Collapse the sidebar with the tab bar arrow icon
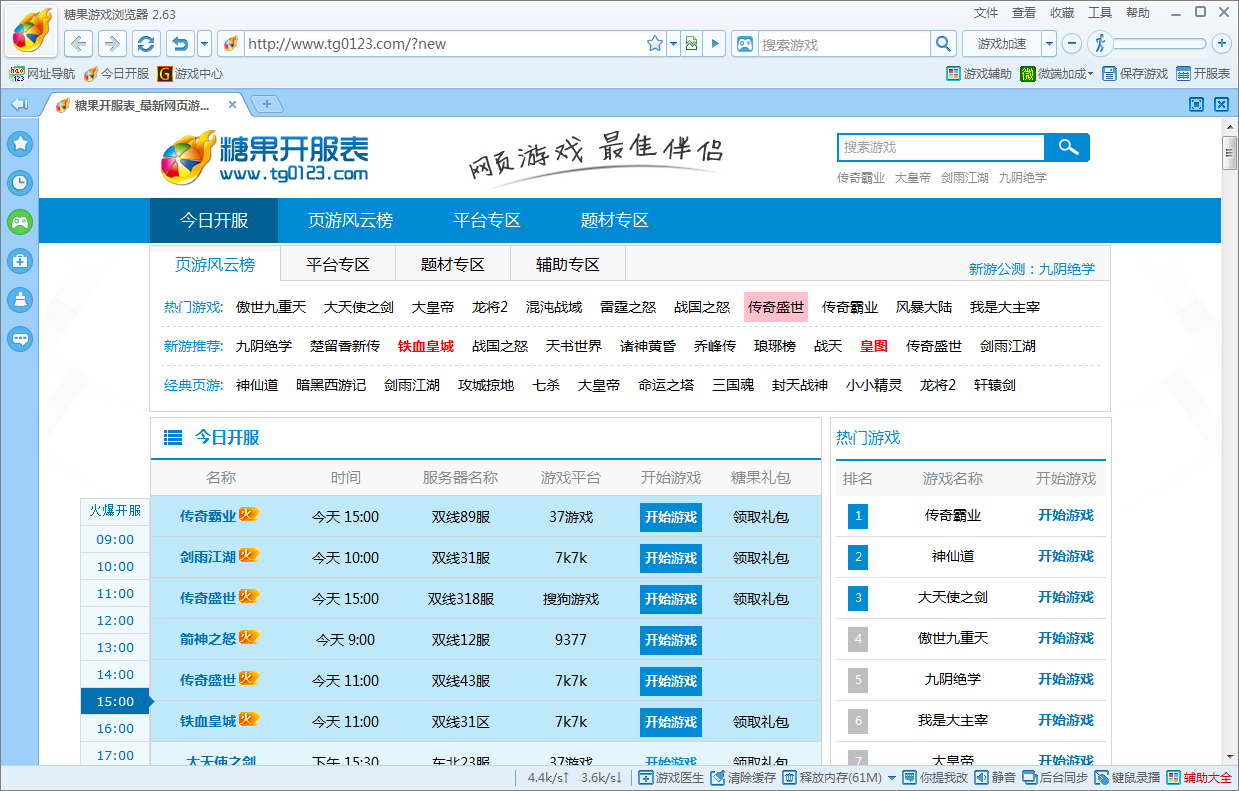 (x=20, y=104)
